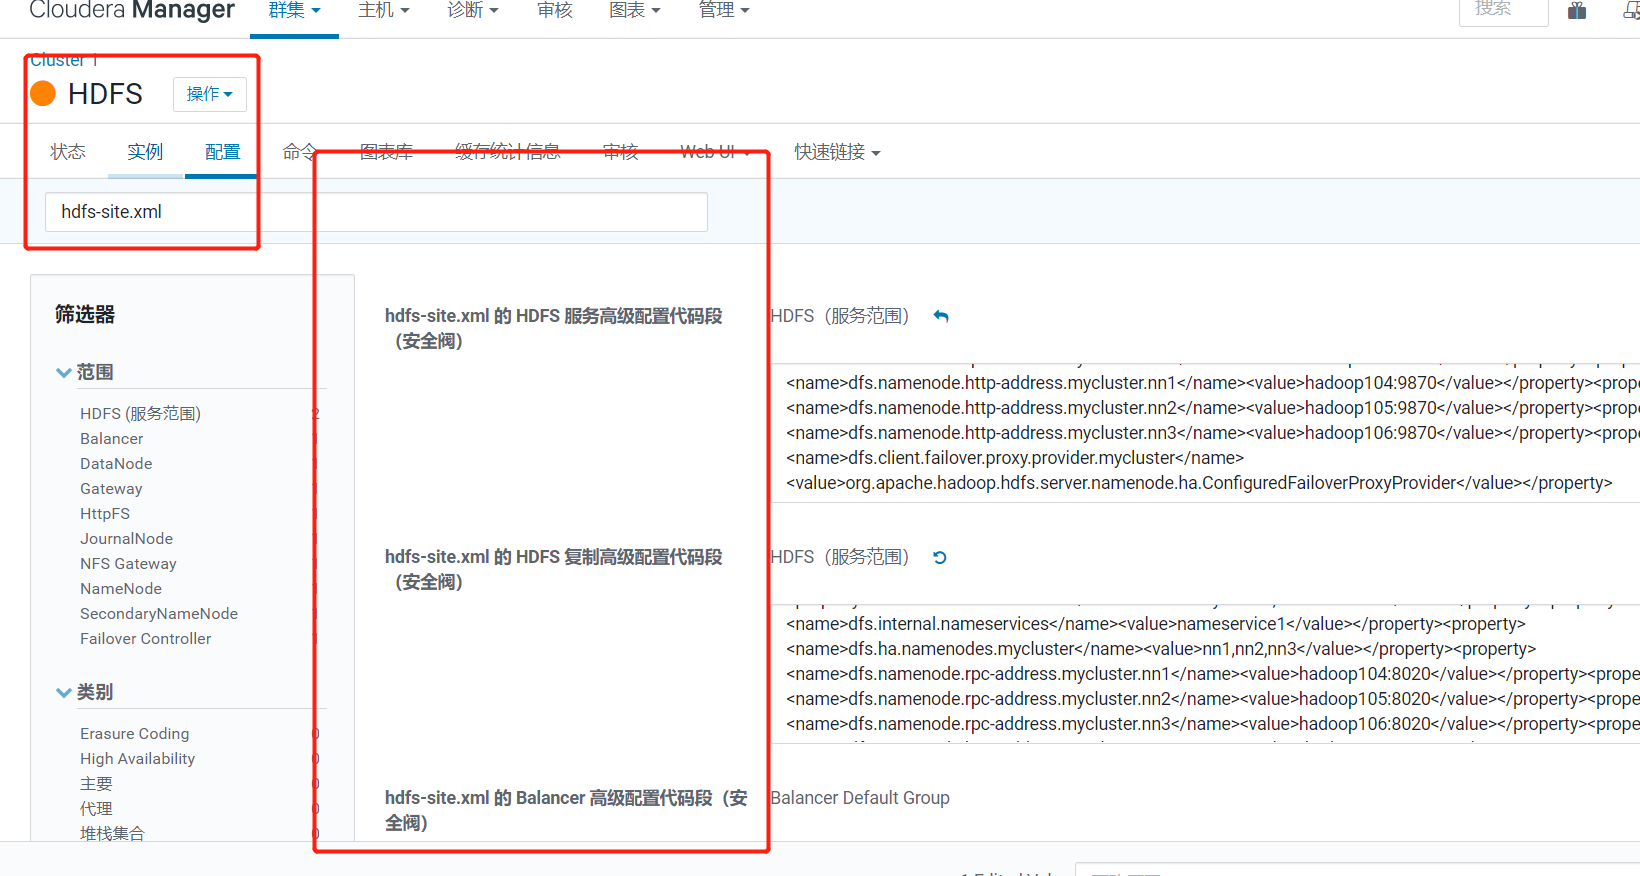Open the 诊断 menu
1640x876 pixels.
click(472, 11)
